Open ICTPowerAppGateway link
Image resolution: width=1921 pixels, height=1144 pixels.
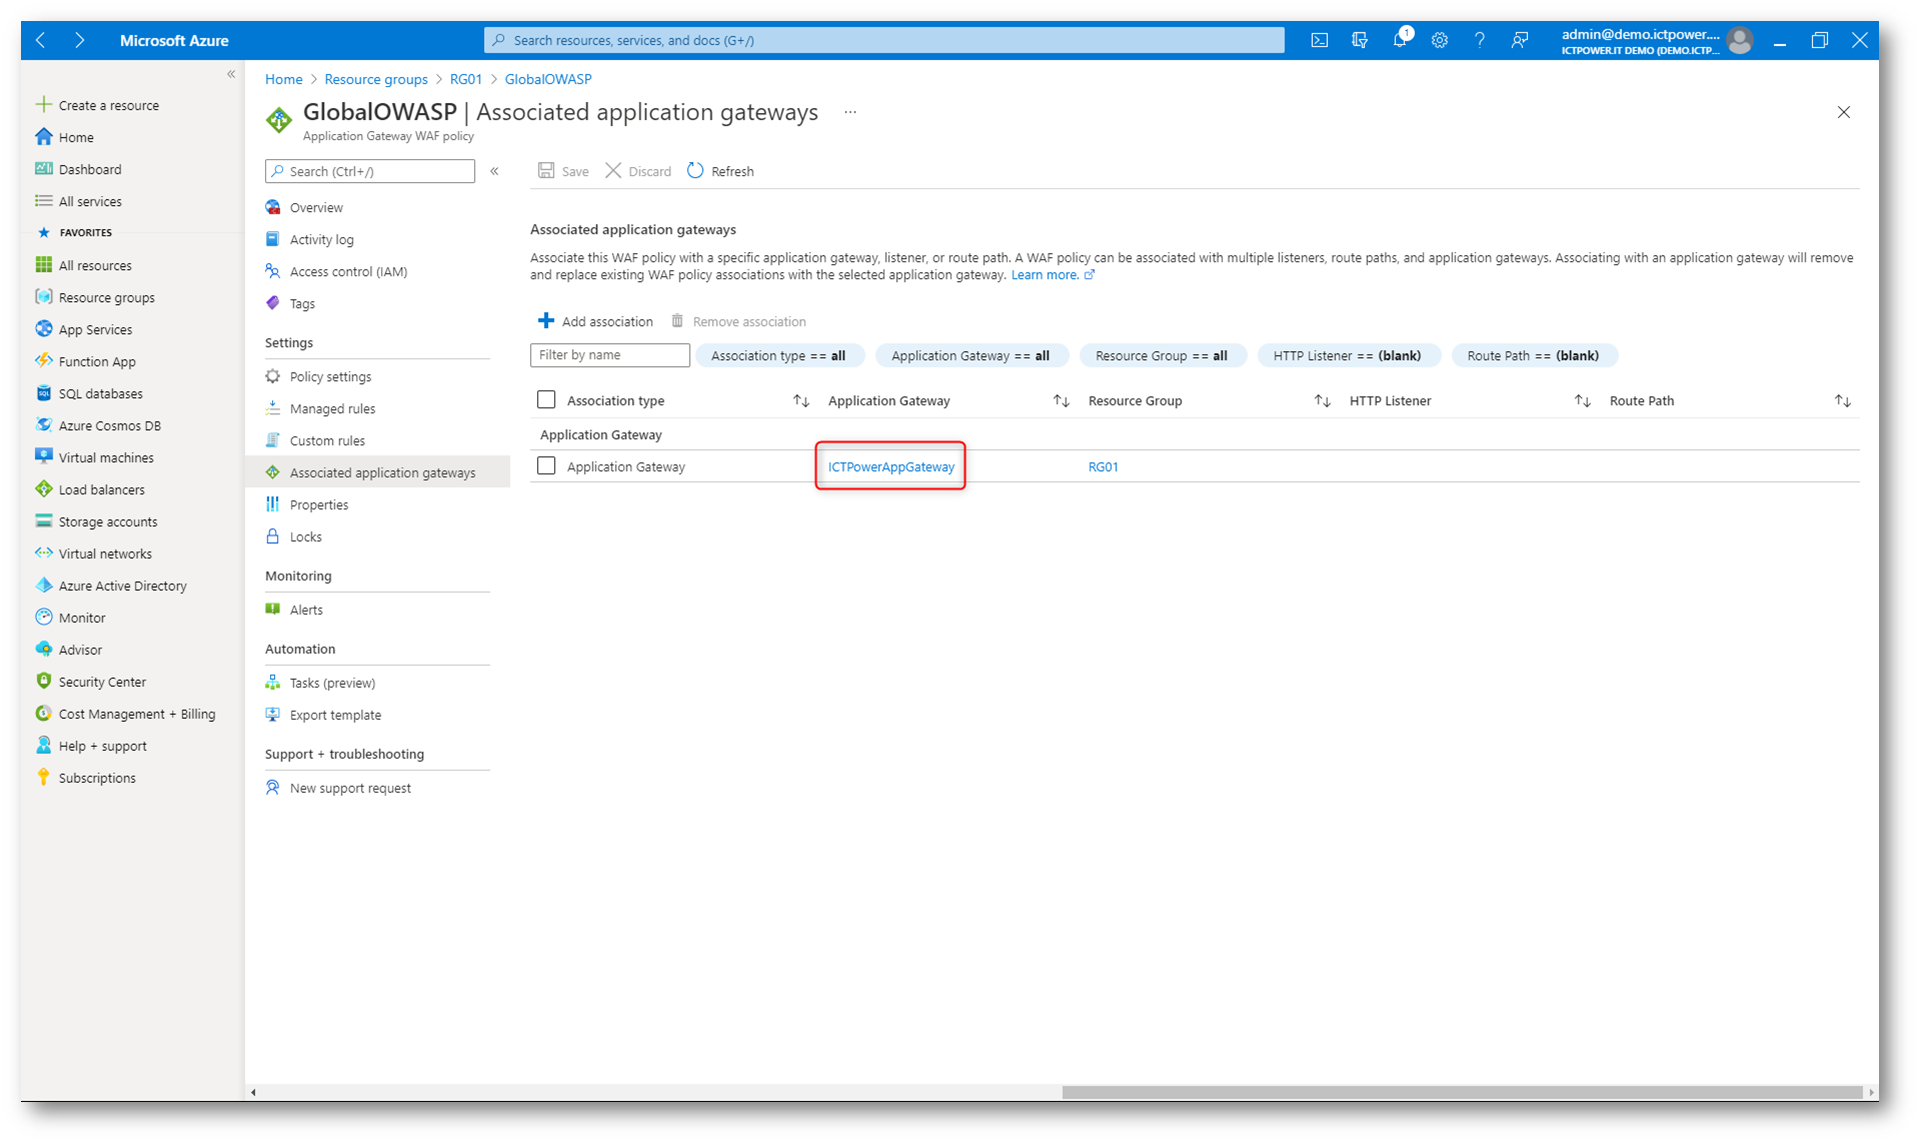[891, 466]
